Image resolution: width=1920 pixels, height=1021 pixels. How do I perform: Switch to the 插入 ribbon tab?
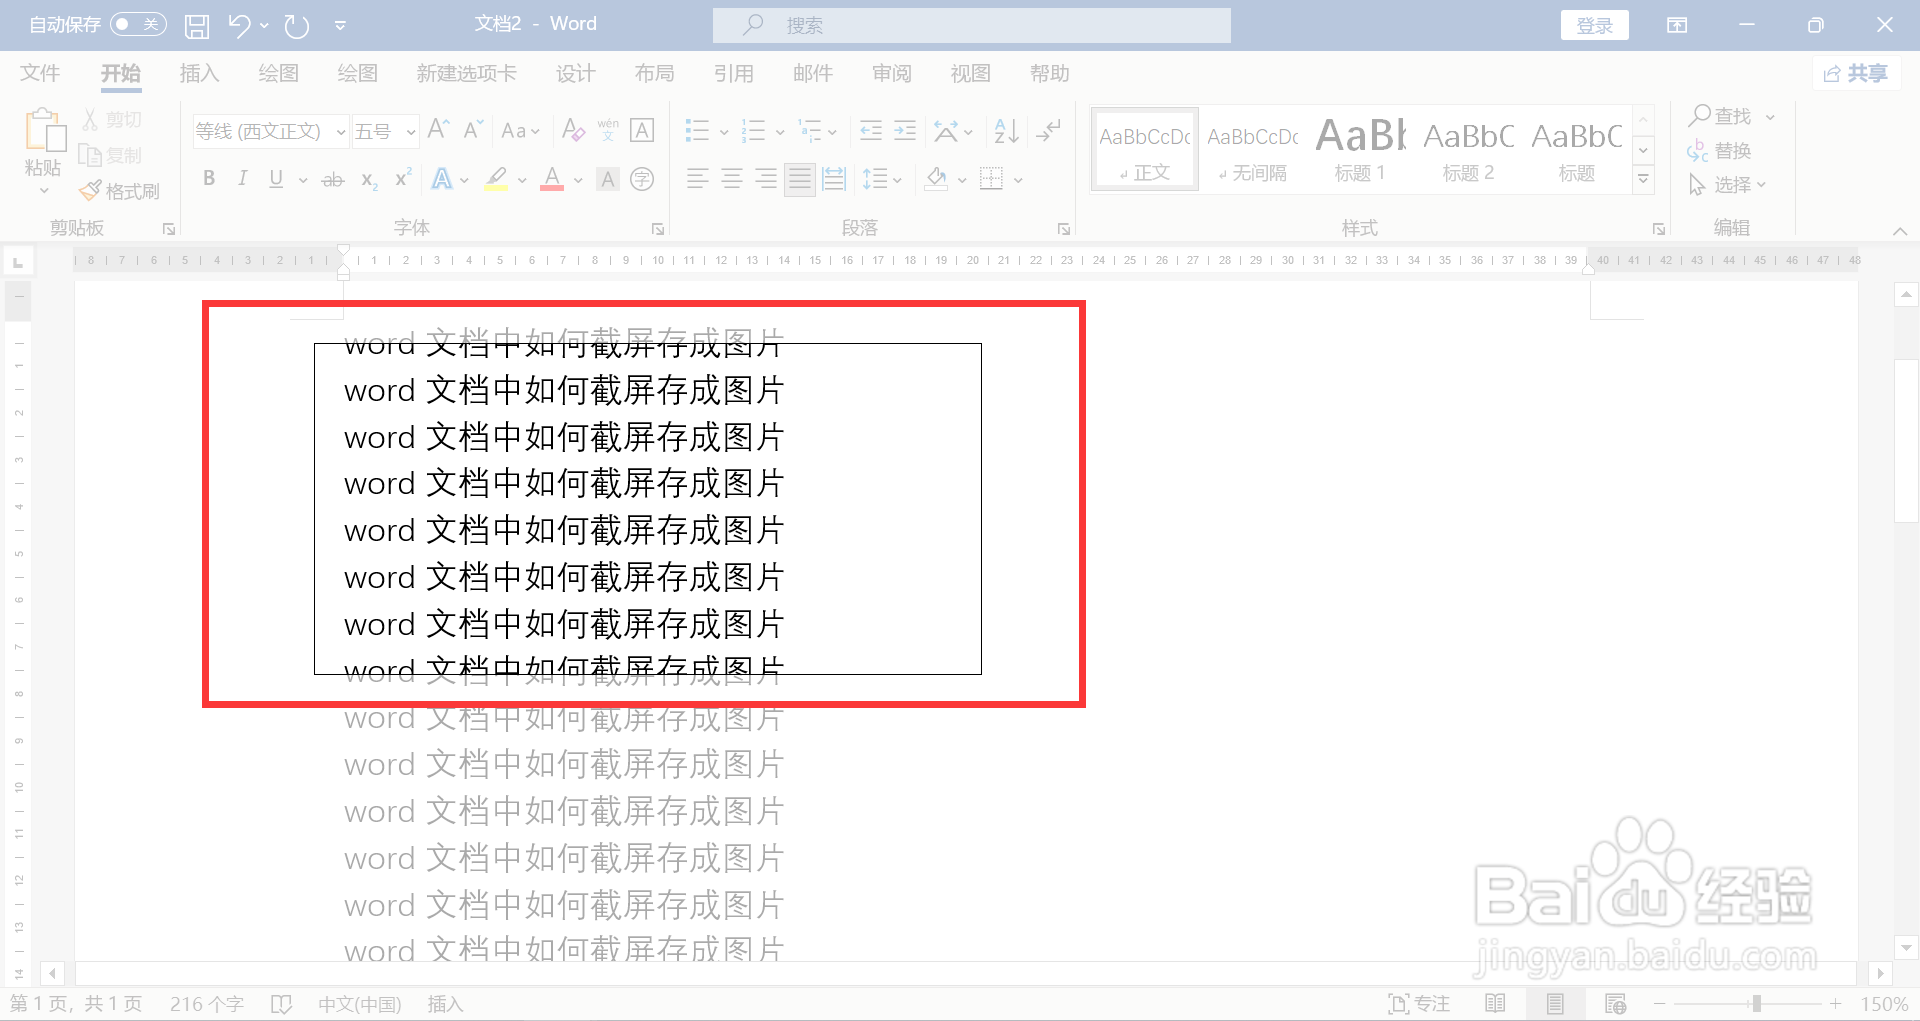click(198, 73)
